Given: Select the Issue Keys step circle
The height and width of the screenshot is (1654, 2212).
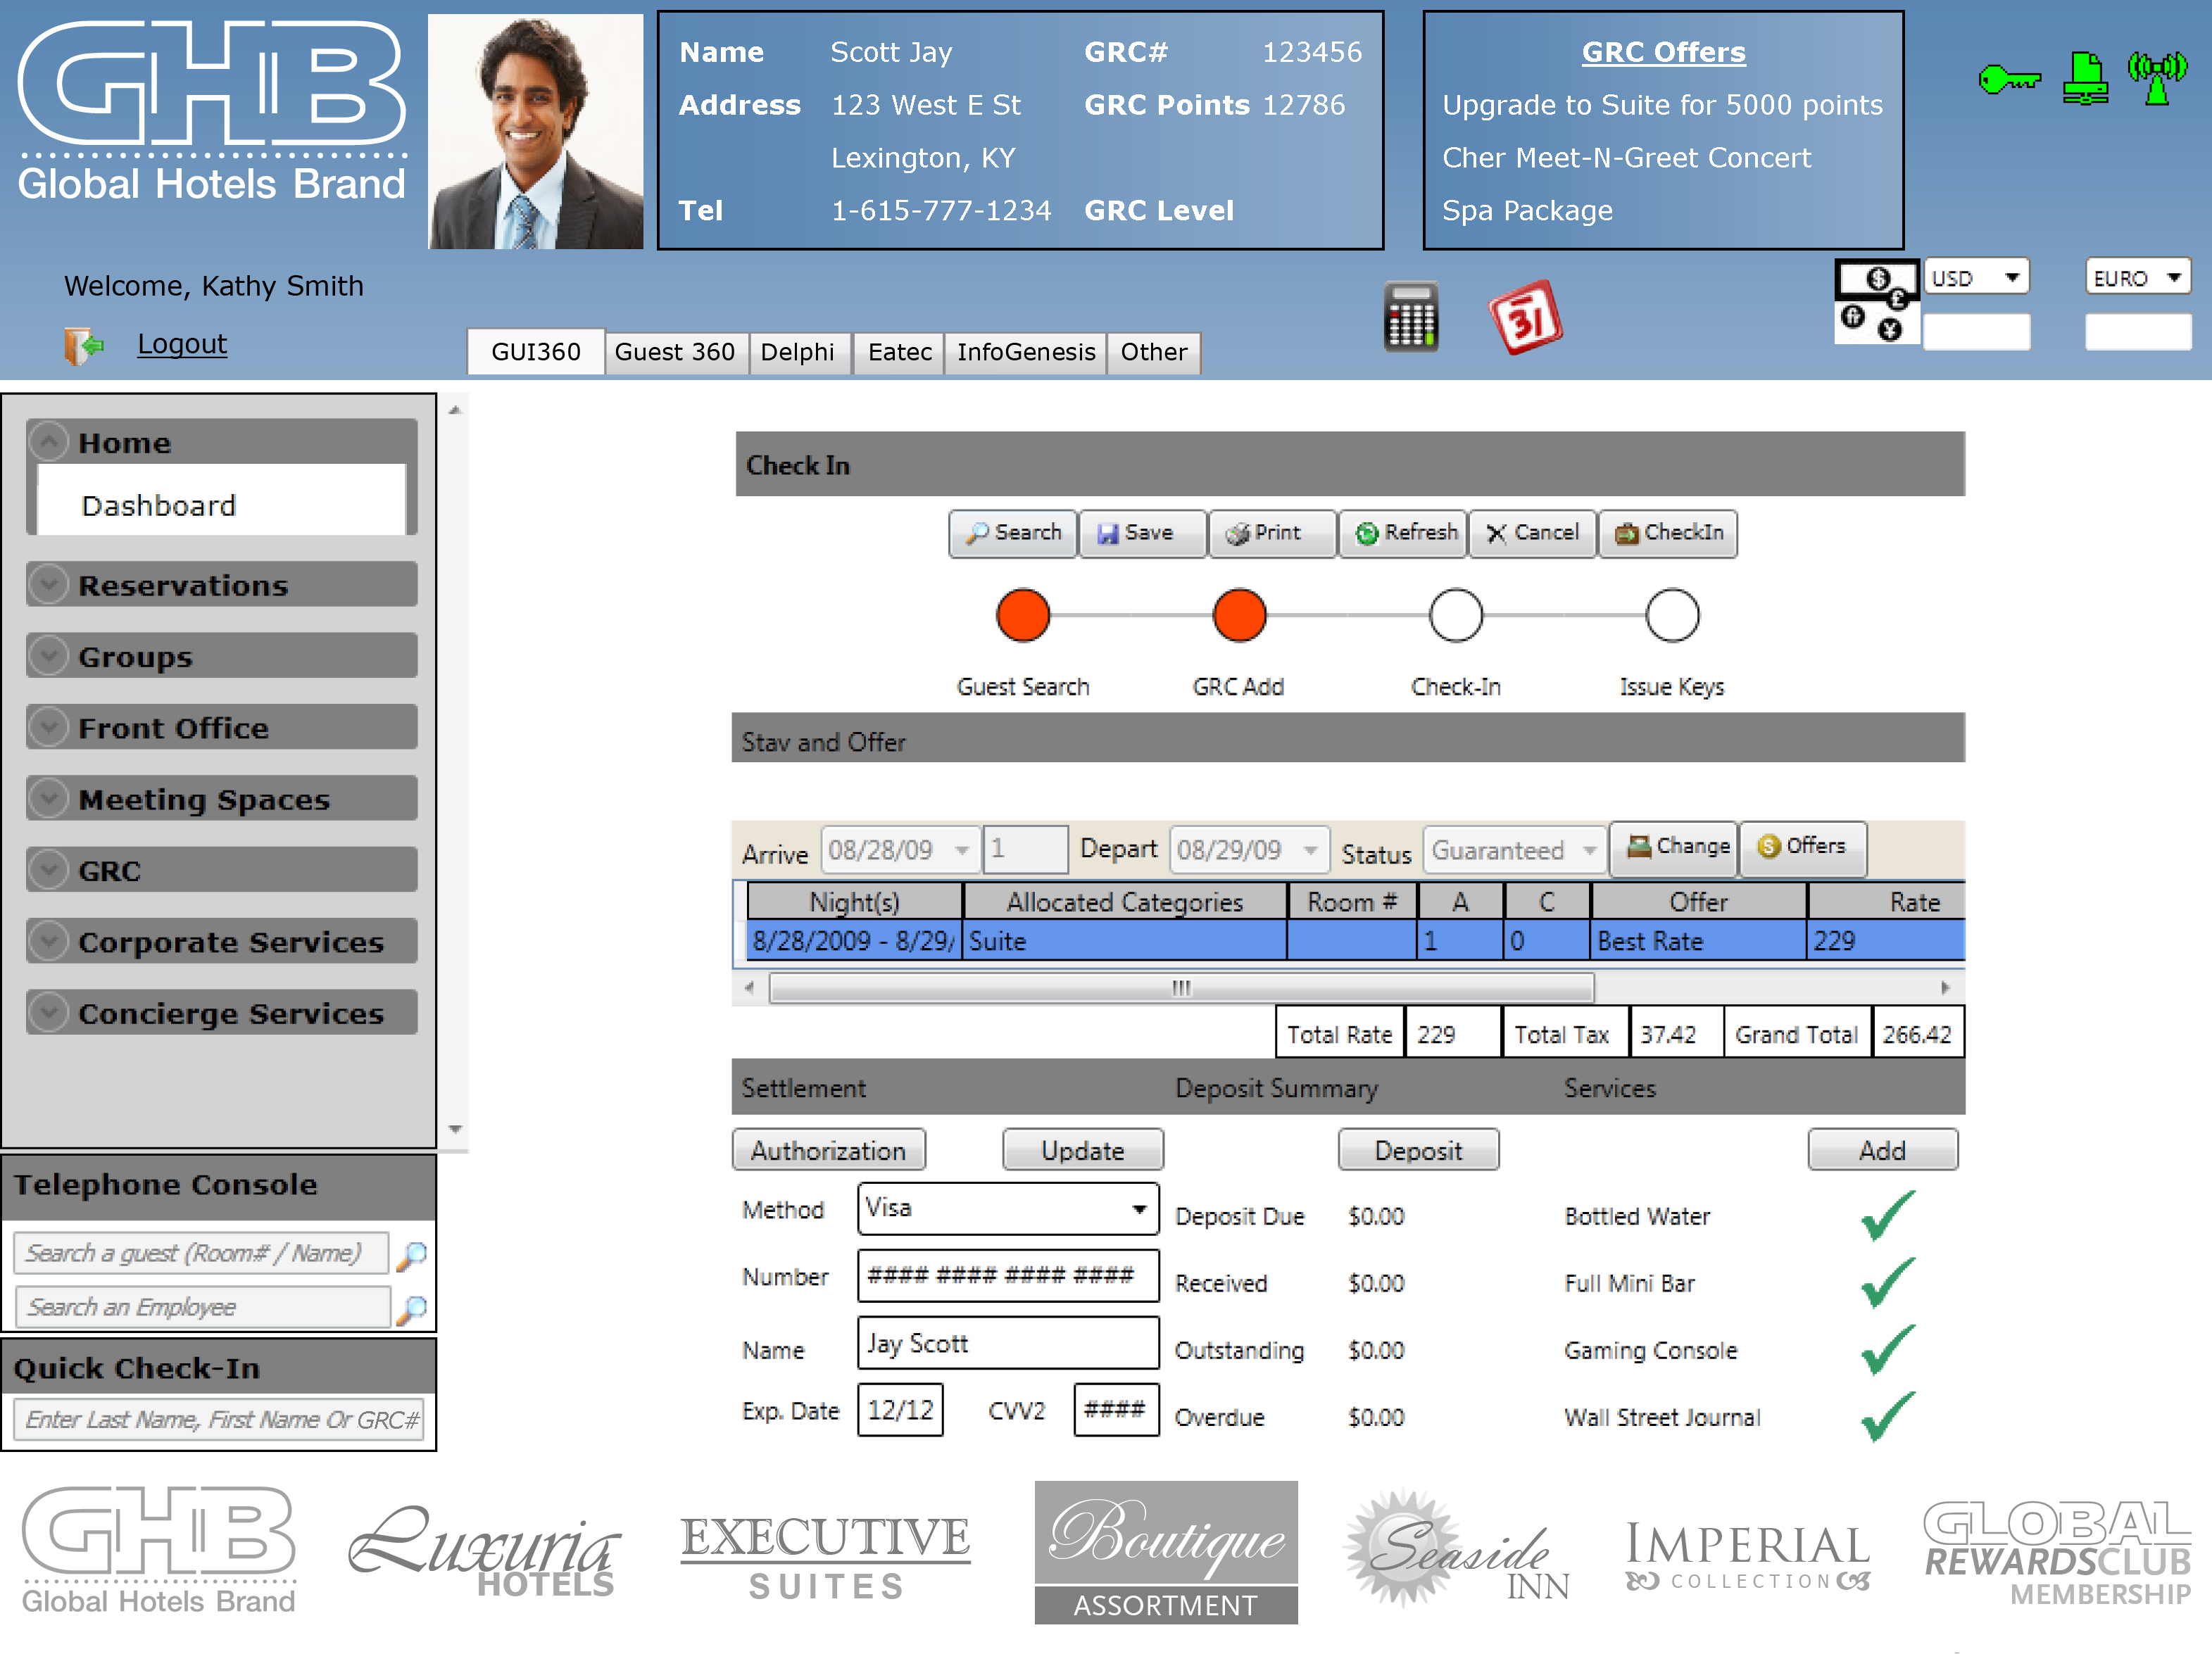Looking at the screenshot, I should 1672,615.
